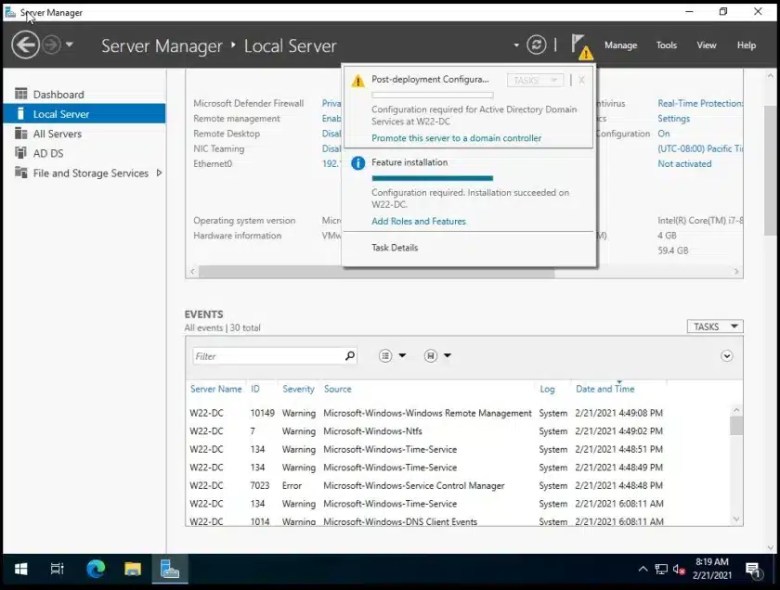This screenshot has width=780, height=590.
Task: Open the EVENTS TASKS dropdown
Action: (714, 326)
